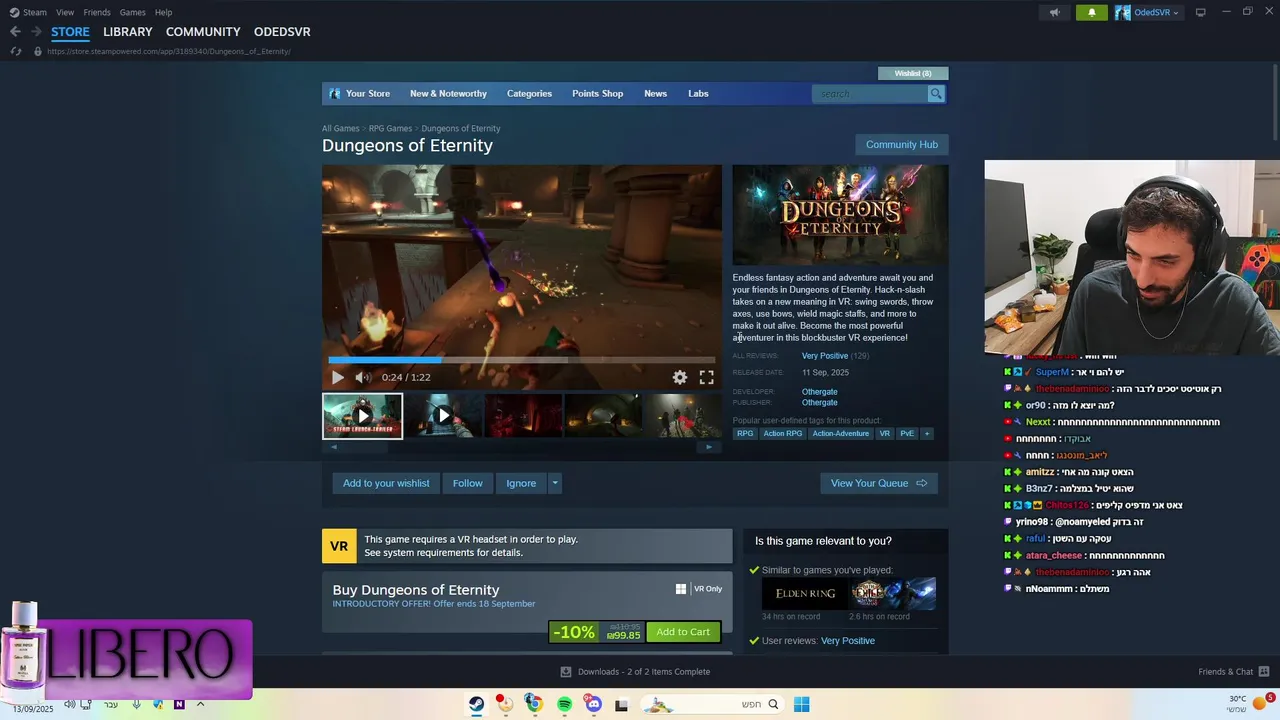Viewport: 1280px width, 720px height.
Task: Open the New & Noteworthy dropdown
Action: pyautogui.click(x=448, y=94)
